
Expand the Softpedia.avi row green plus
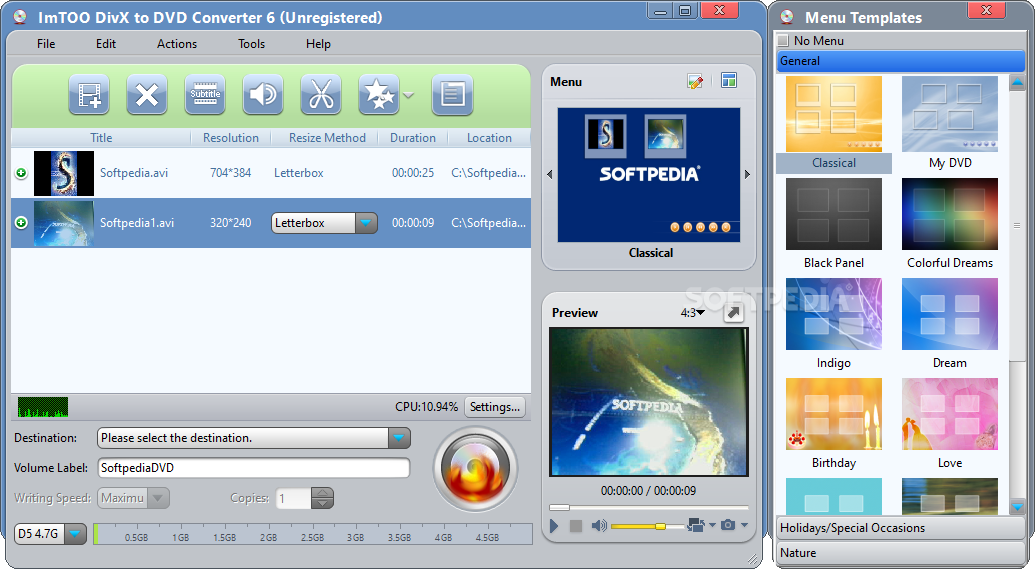21,173
